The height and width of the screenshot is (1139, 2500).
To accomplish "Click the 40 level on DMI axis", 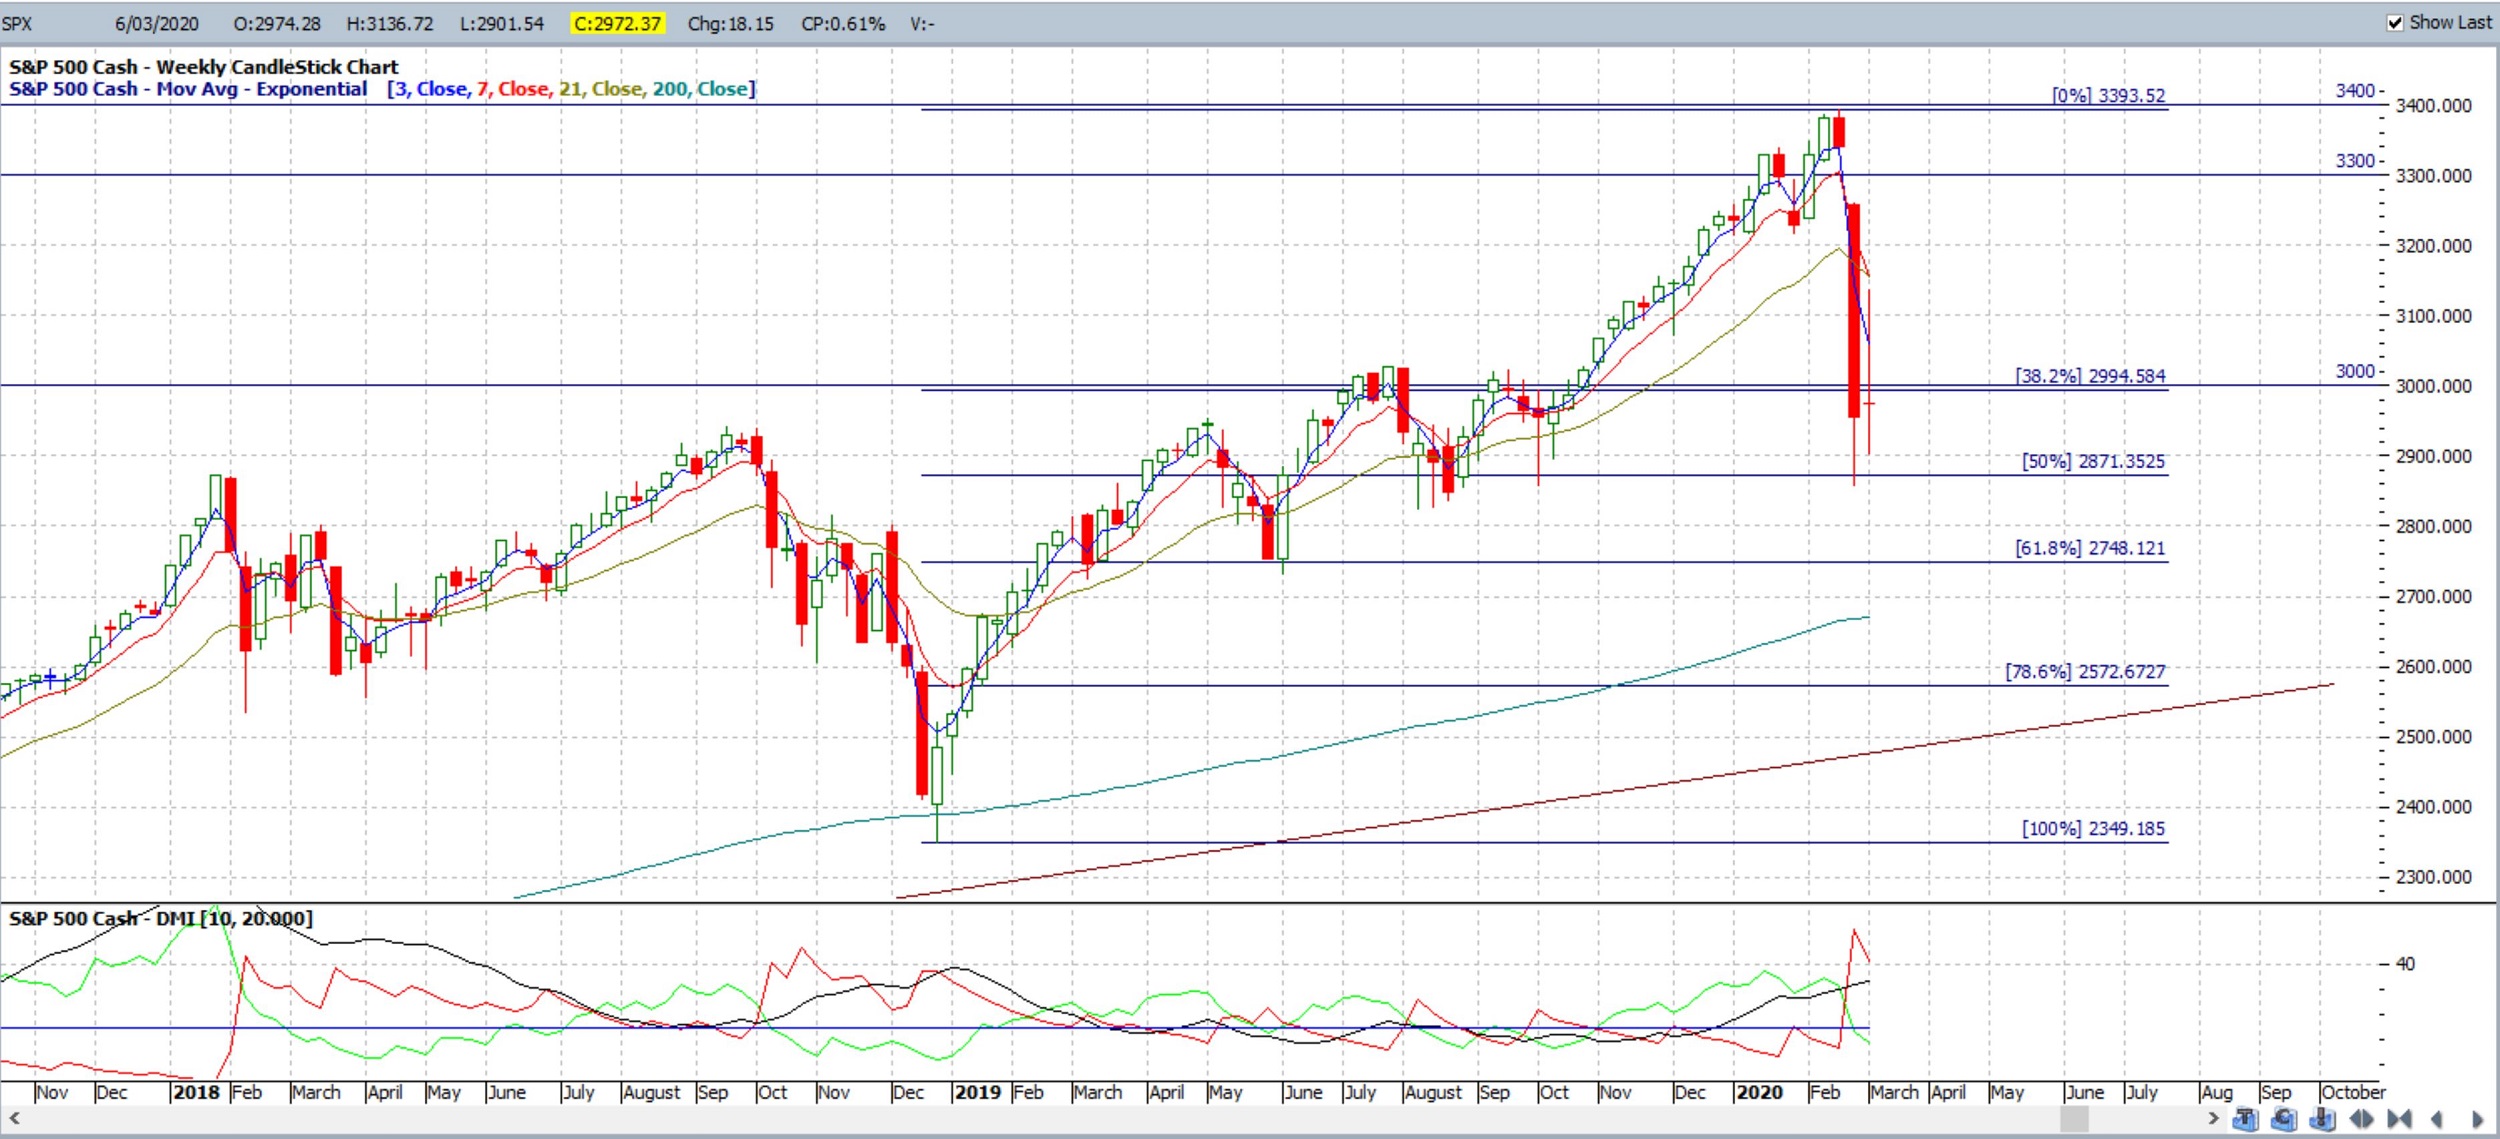I will [2405, 964].
